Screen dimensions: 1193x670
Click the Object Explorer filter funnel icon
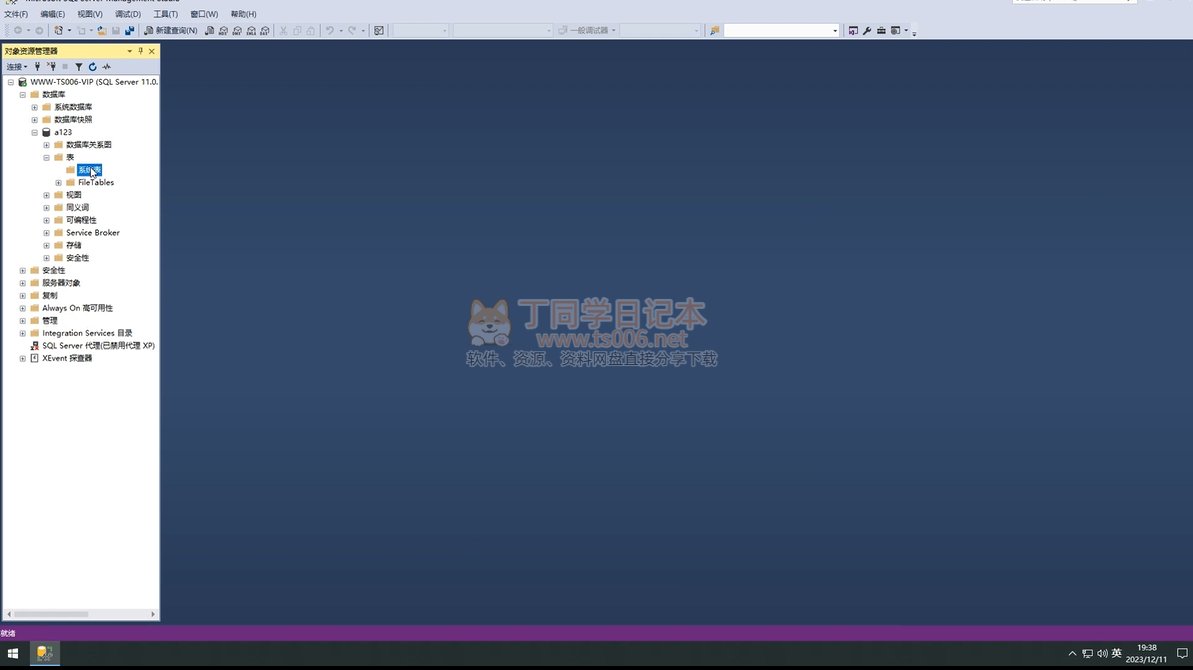click(x=79, y=67)
